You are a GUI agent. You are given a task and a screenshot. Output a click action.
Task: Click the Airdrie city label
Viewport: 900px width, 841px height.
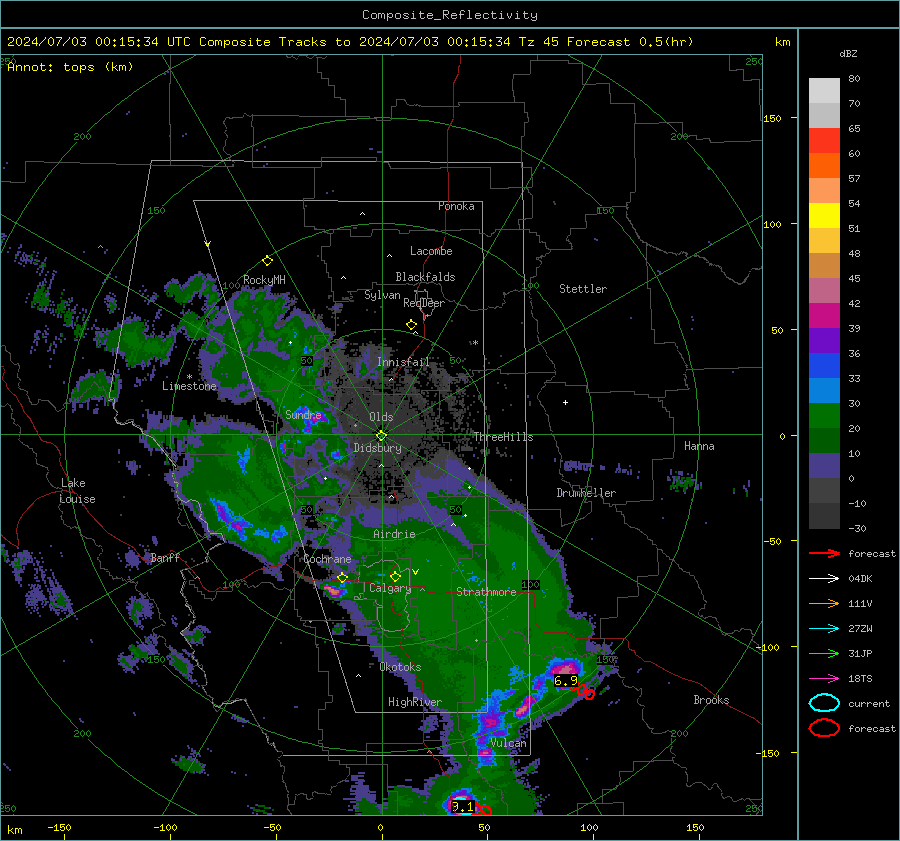pyautogui.click(x=394, y=534)
